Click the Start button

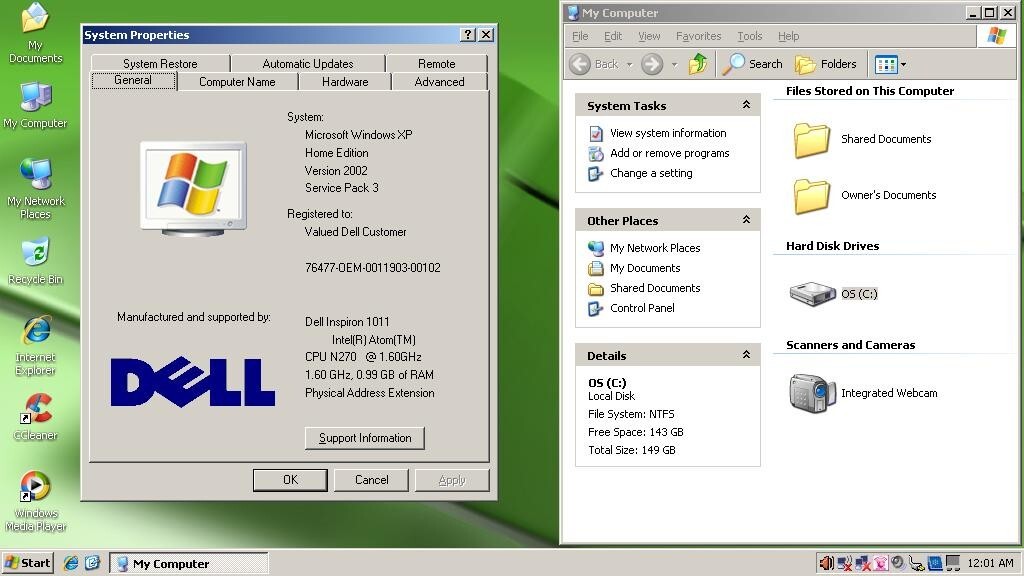[x=27, y=563]
